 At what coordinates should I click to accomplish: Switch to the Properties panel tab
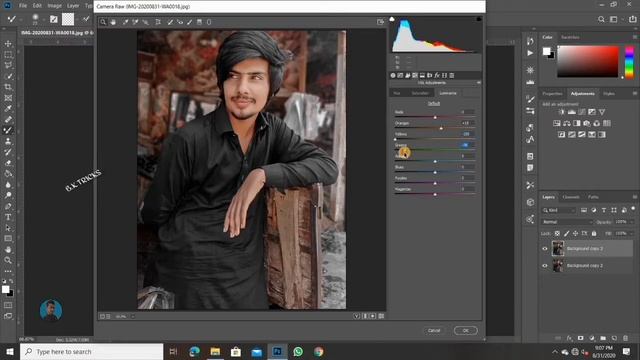pyautogui.click(x=553, y=94)
